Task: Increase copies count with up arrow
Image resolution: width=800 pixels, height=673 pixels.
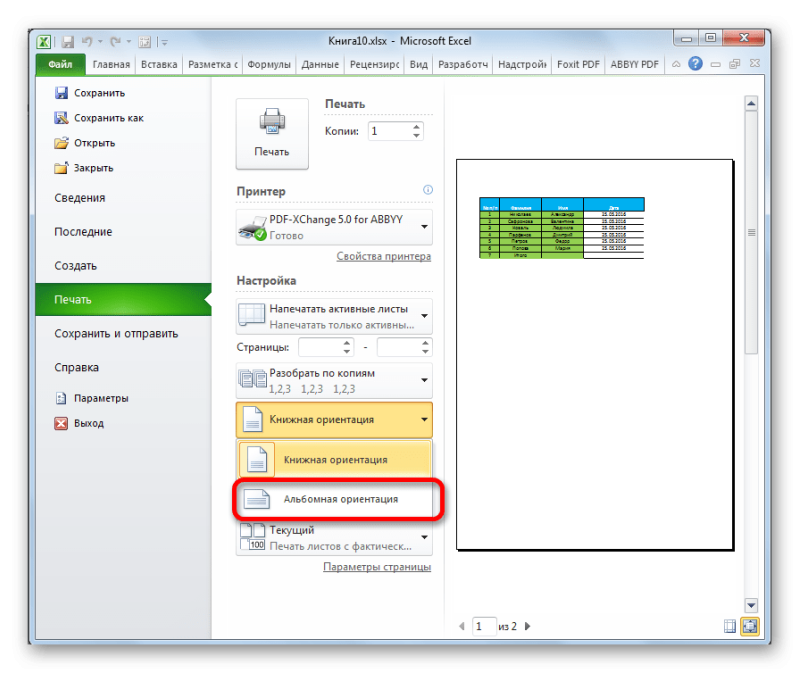Action: (417, 127)
